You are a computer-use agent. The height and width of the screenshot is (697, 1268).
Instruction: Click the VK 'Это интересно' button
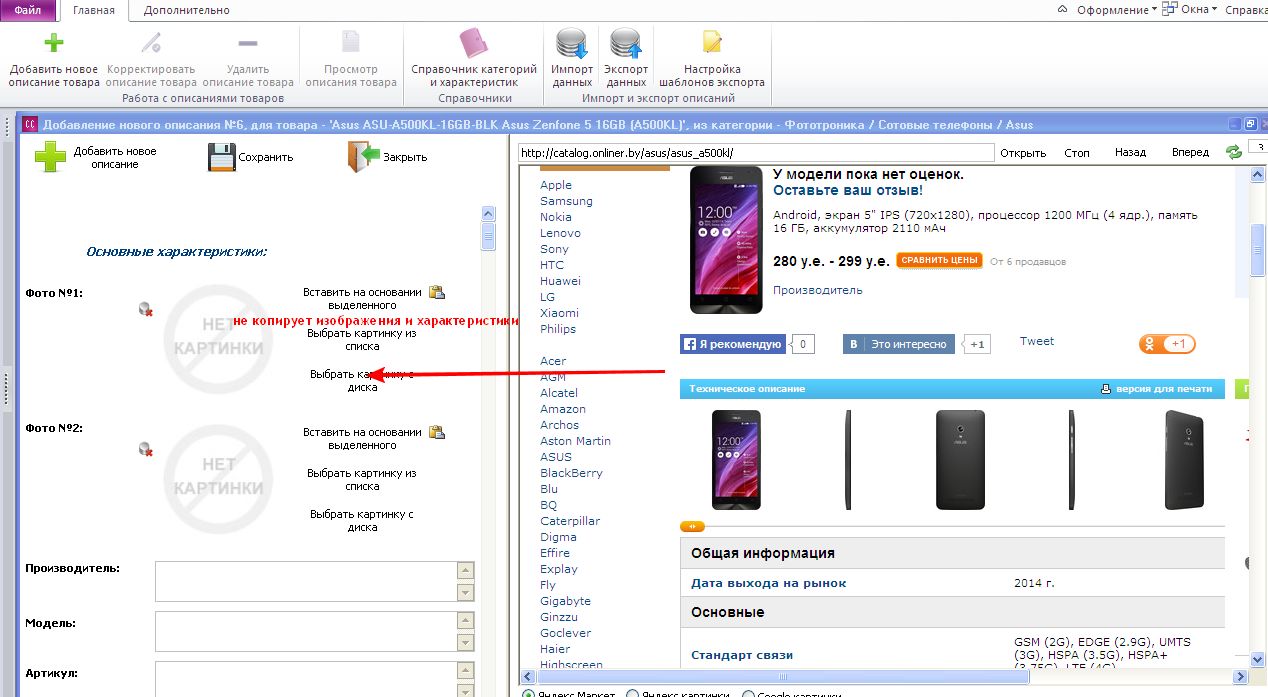pyautogui.click(x=899, y=344)
